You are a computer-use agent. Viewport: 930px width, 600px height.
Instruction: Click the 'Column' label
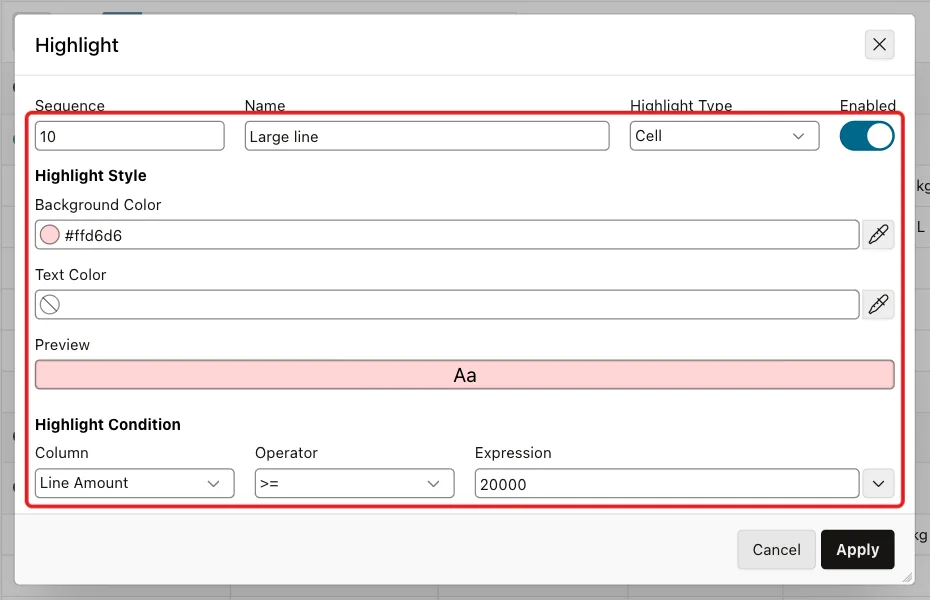click(x=62, y=452)
